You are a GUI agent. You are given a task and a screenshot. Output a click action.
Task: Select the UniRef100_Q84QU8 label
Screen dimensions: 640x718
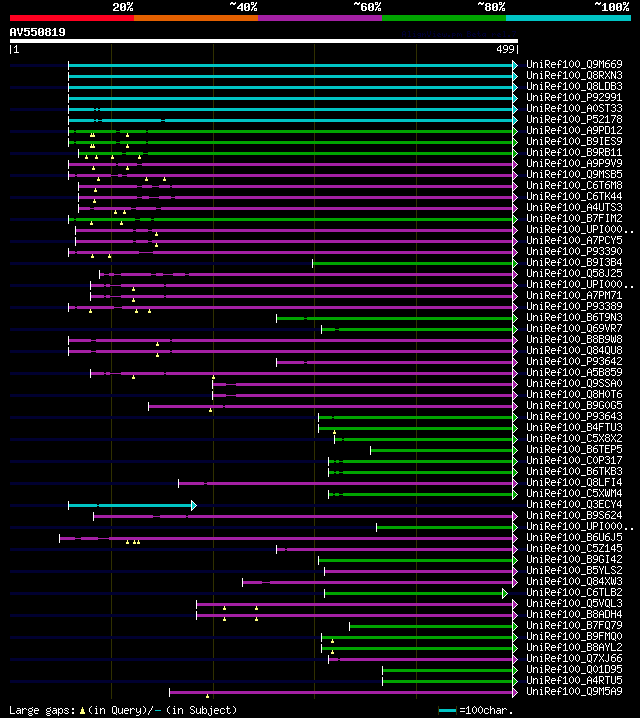tap(574, 350)
